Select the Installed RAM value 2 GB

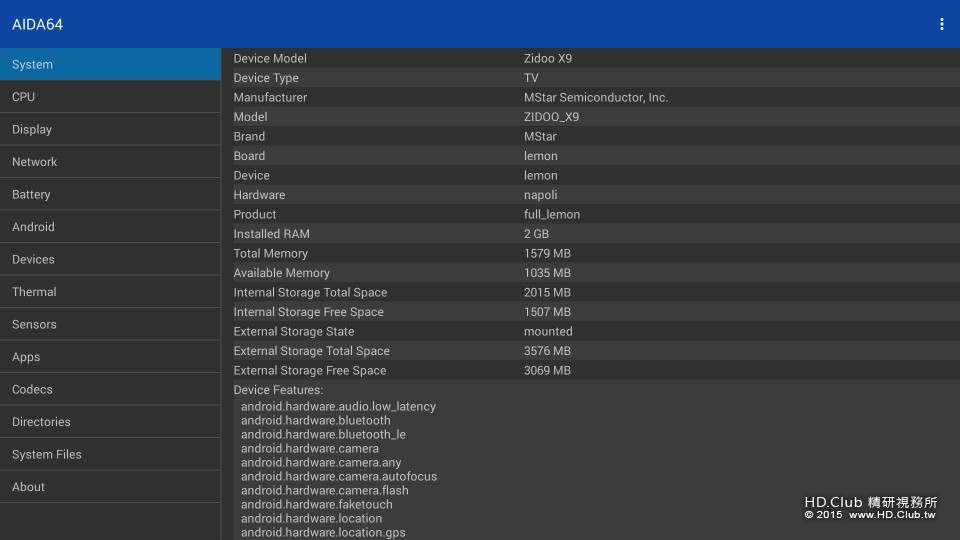click(x=536, y=234)
